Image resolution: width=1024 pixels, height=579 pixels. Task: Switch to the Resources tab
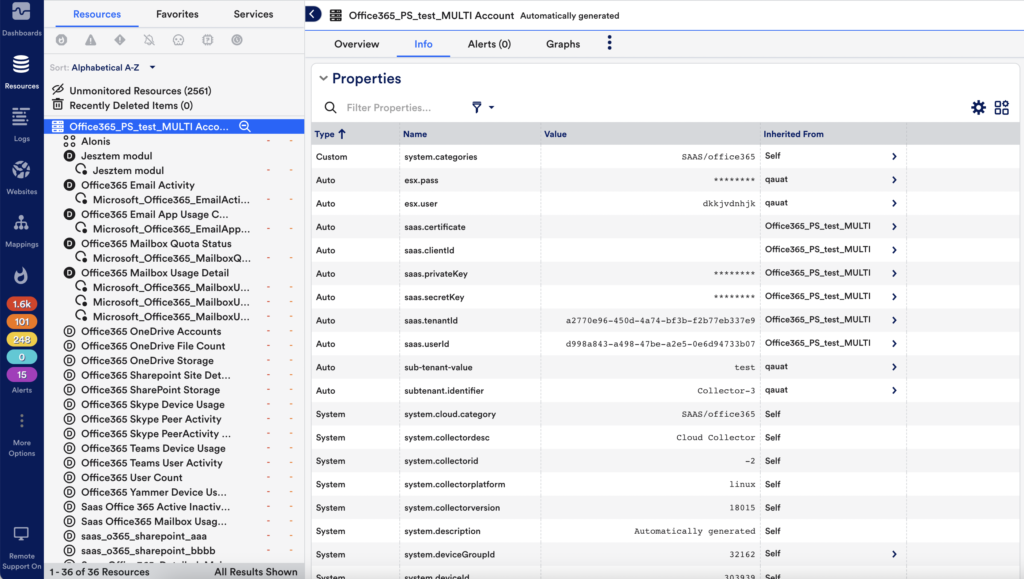point(97,14)
